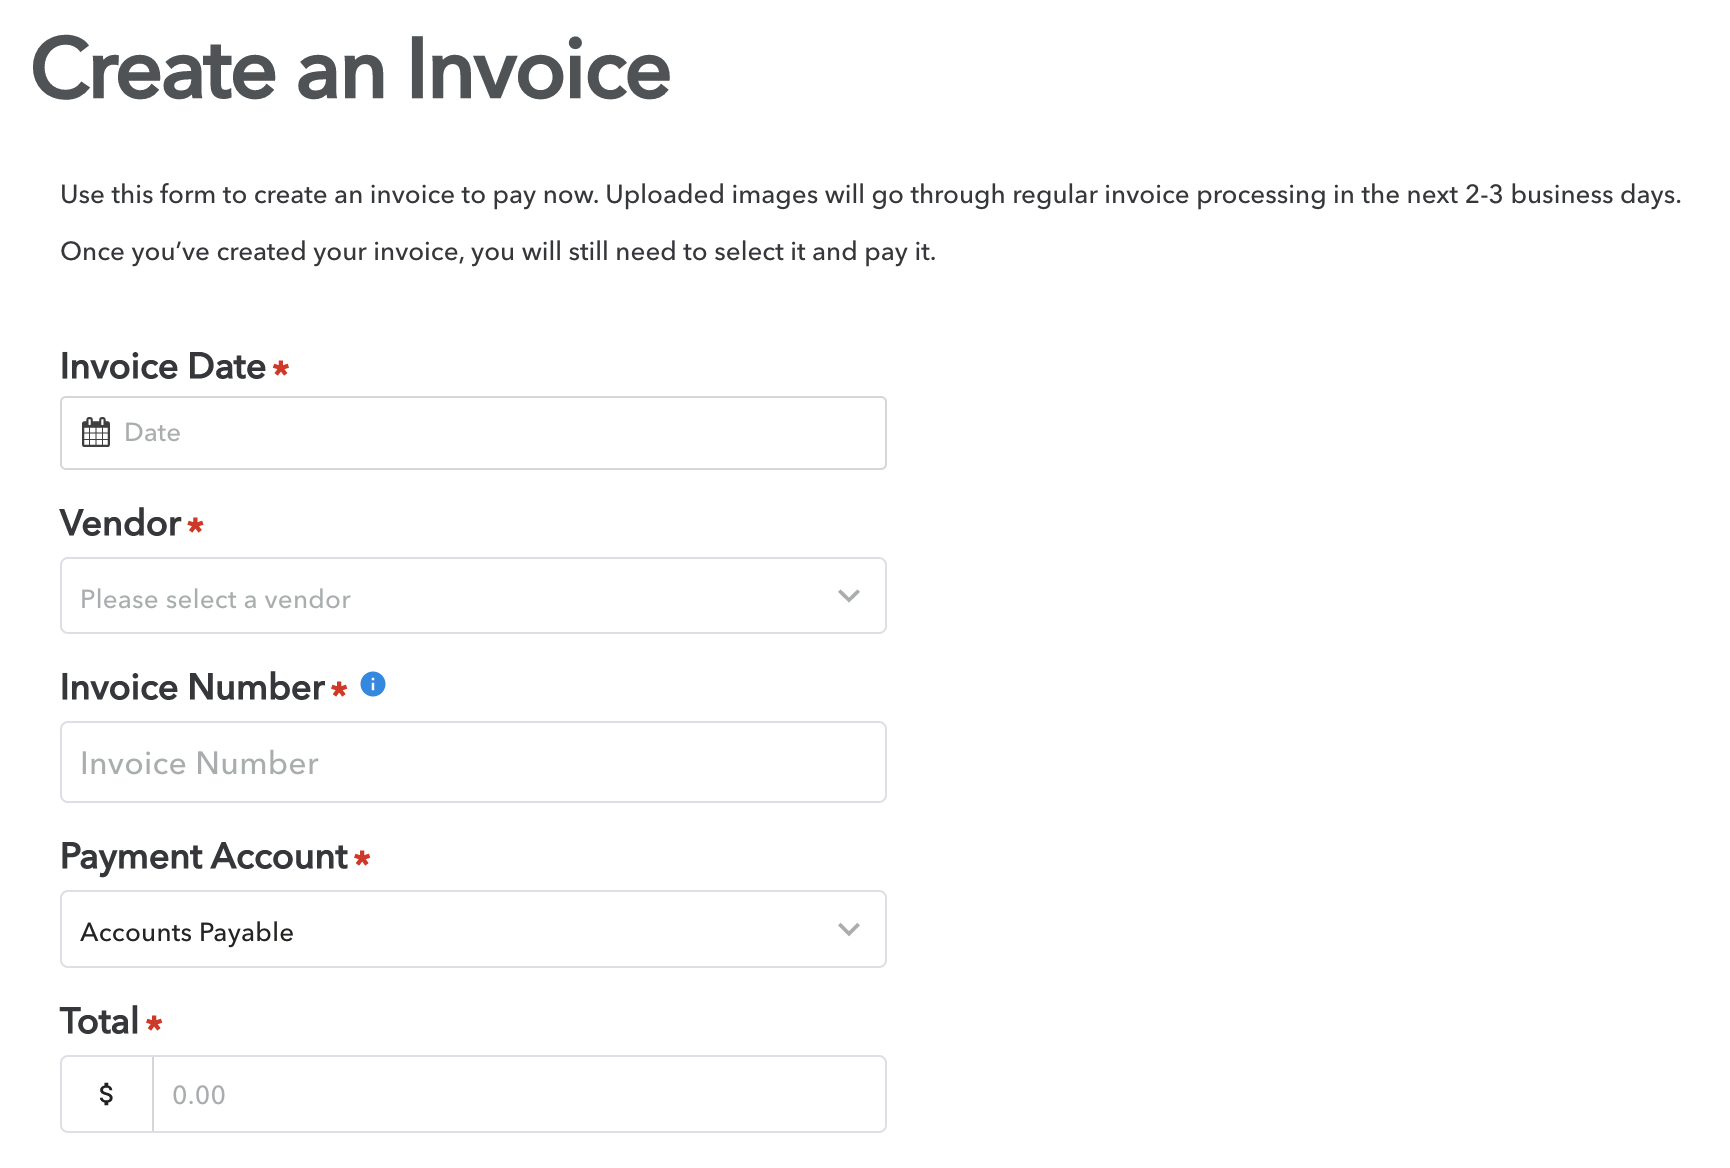The image size is (1730, 1168).
Task: Open the Accounts Payable dropdown
Action: point(473,929)
